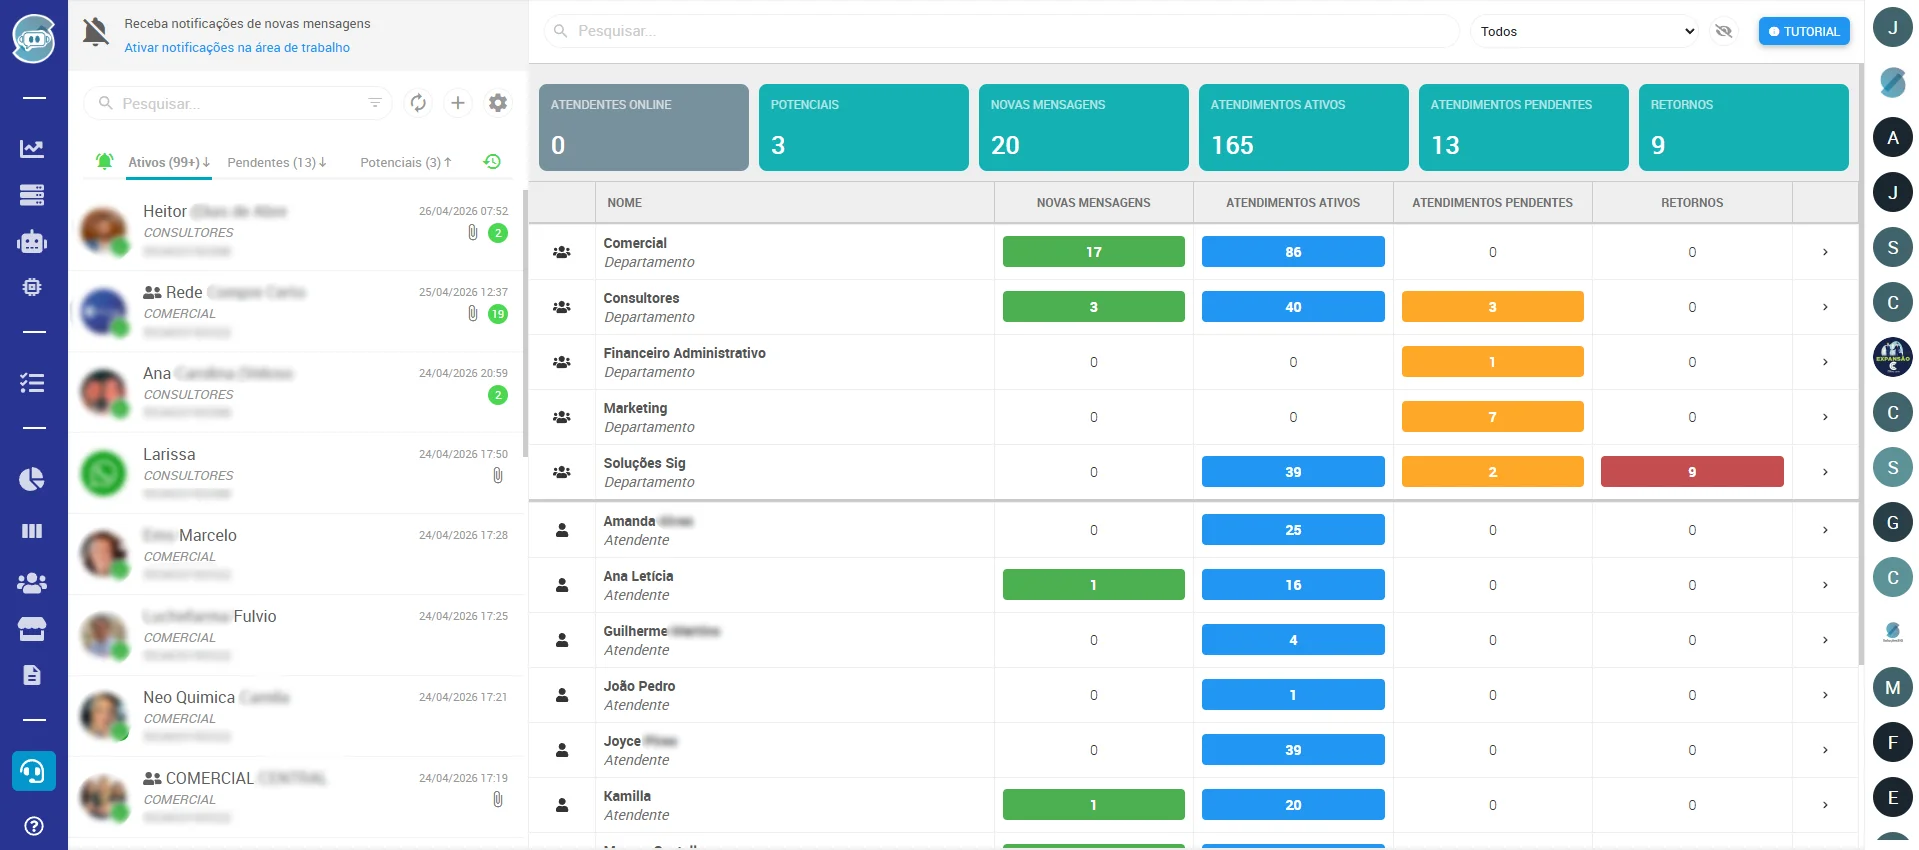This screenshot has height=850, width=1919.
Task: Open the Larissa conversation
Action: pos(297,473)
